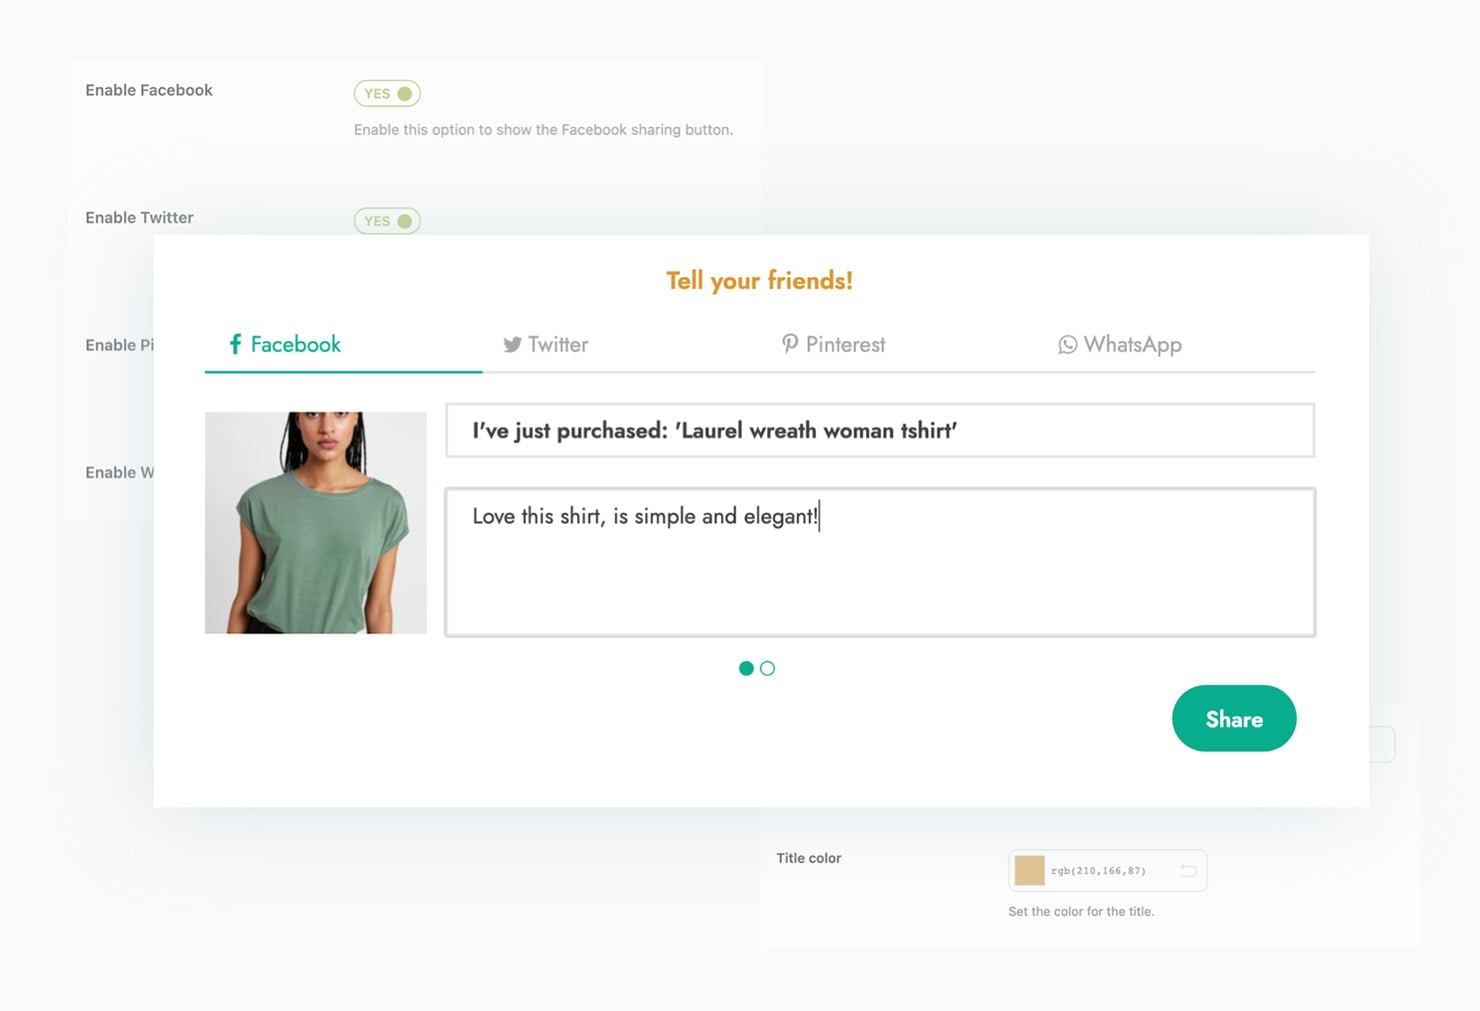The height and width of the screenshot is (1011, 1480).
Task: Switch to the WhatsApp tab label
Action: pos(1133,345)
